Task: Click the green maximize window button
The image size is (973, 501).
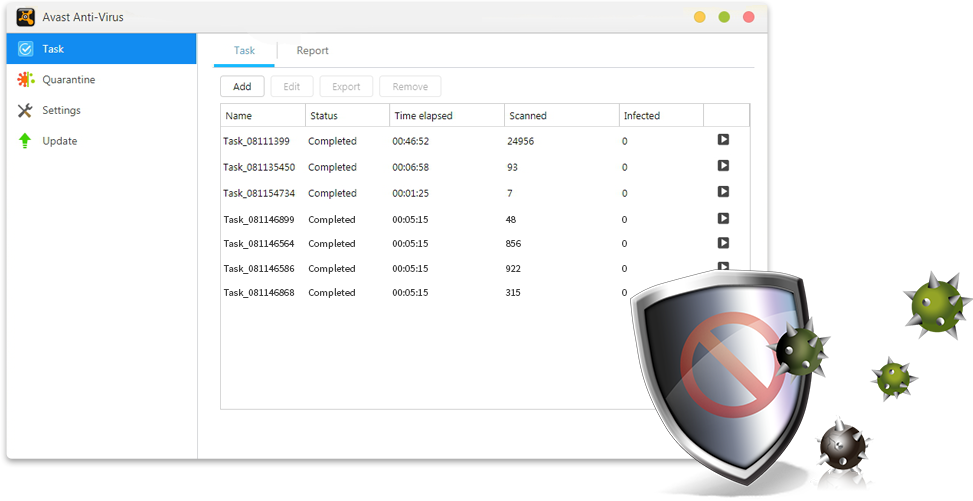Action: [724, 17]
